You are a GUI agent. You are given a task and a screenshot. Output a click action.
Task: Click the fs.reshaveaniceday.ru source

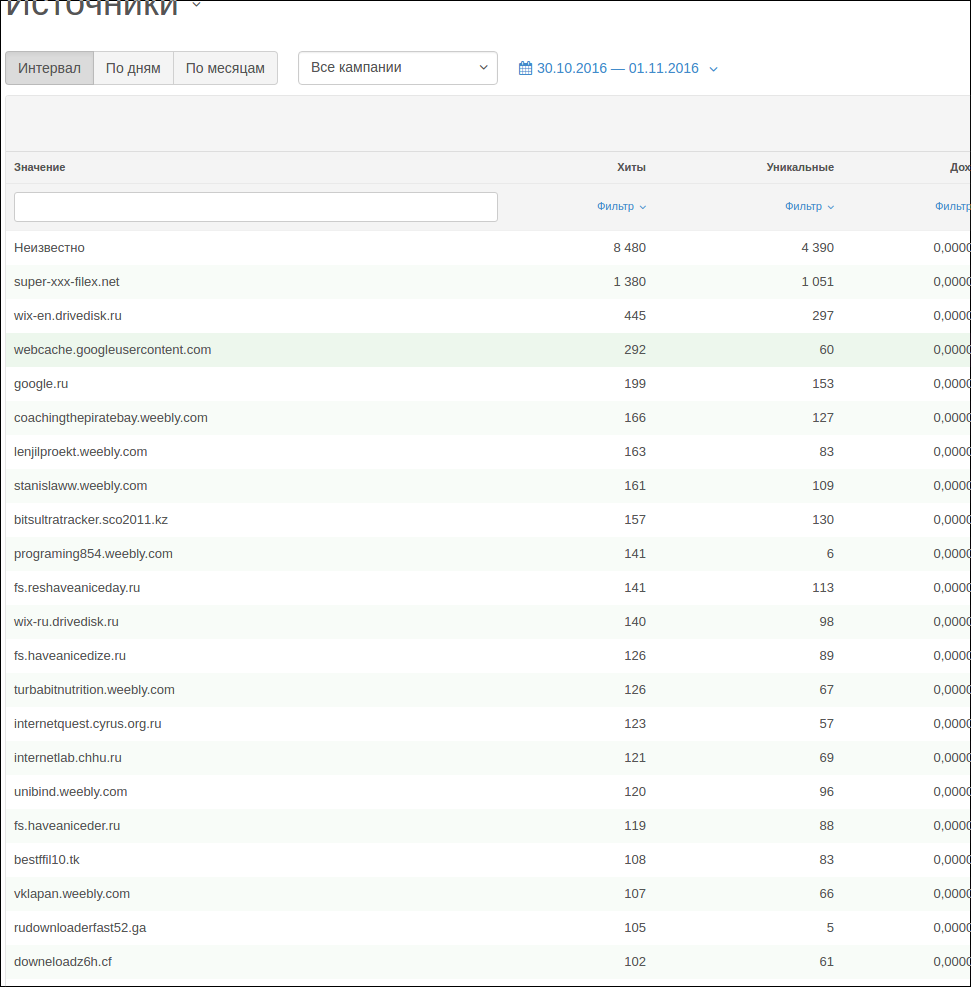click(77, 588)
